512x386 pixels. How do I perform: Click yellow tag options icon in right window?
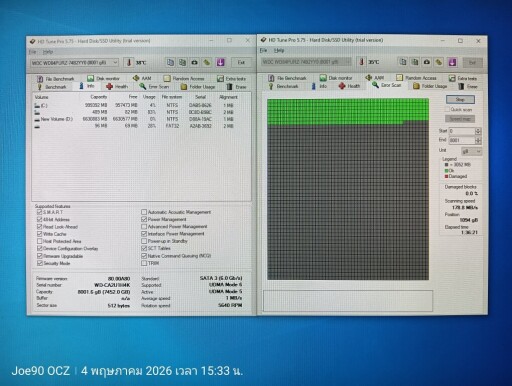click(439, 62)
